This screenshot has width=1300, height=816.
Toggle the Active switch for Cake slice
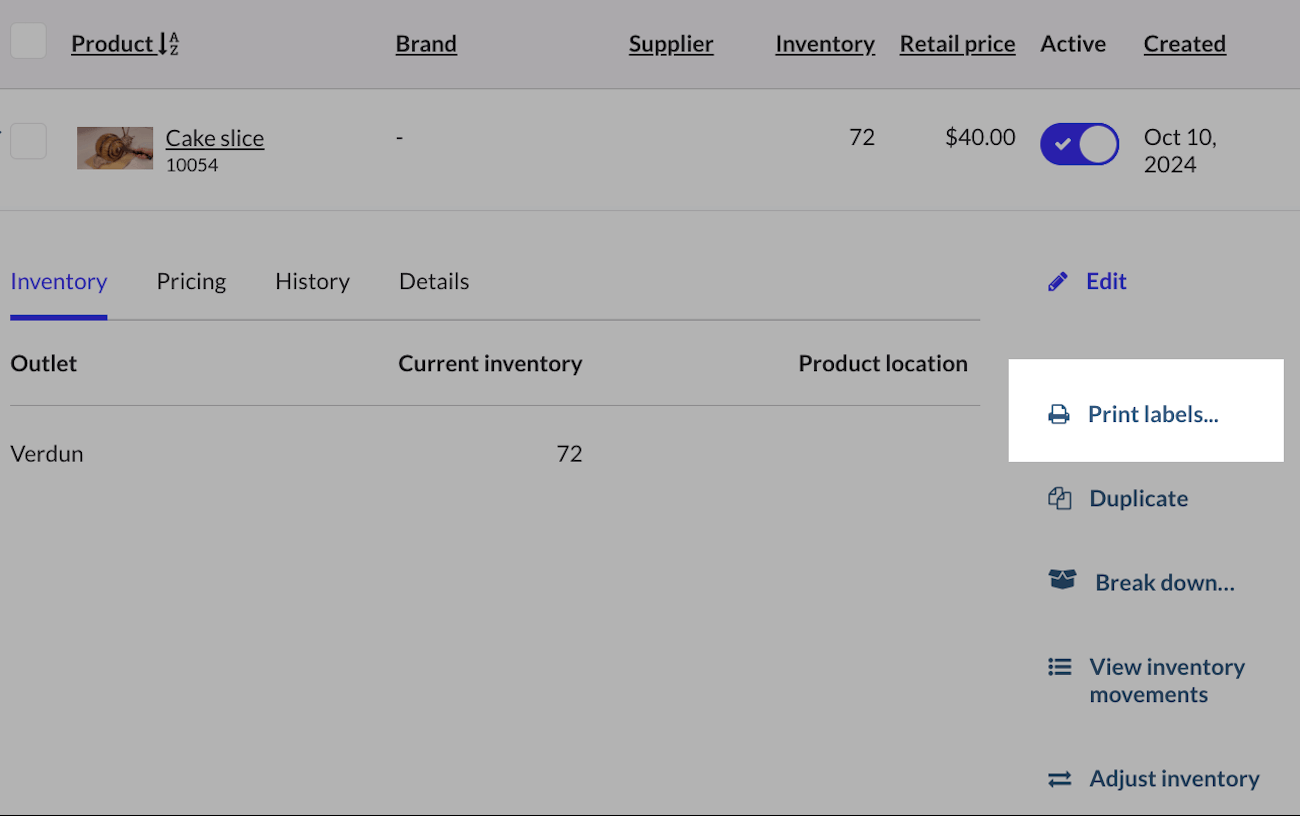click(x=1079, y=144)
